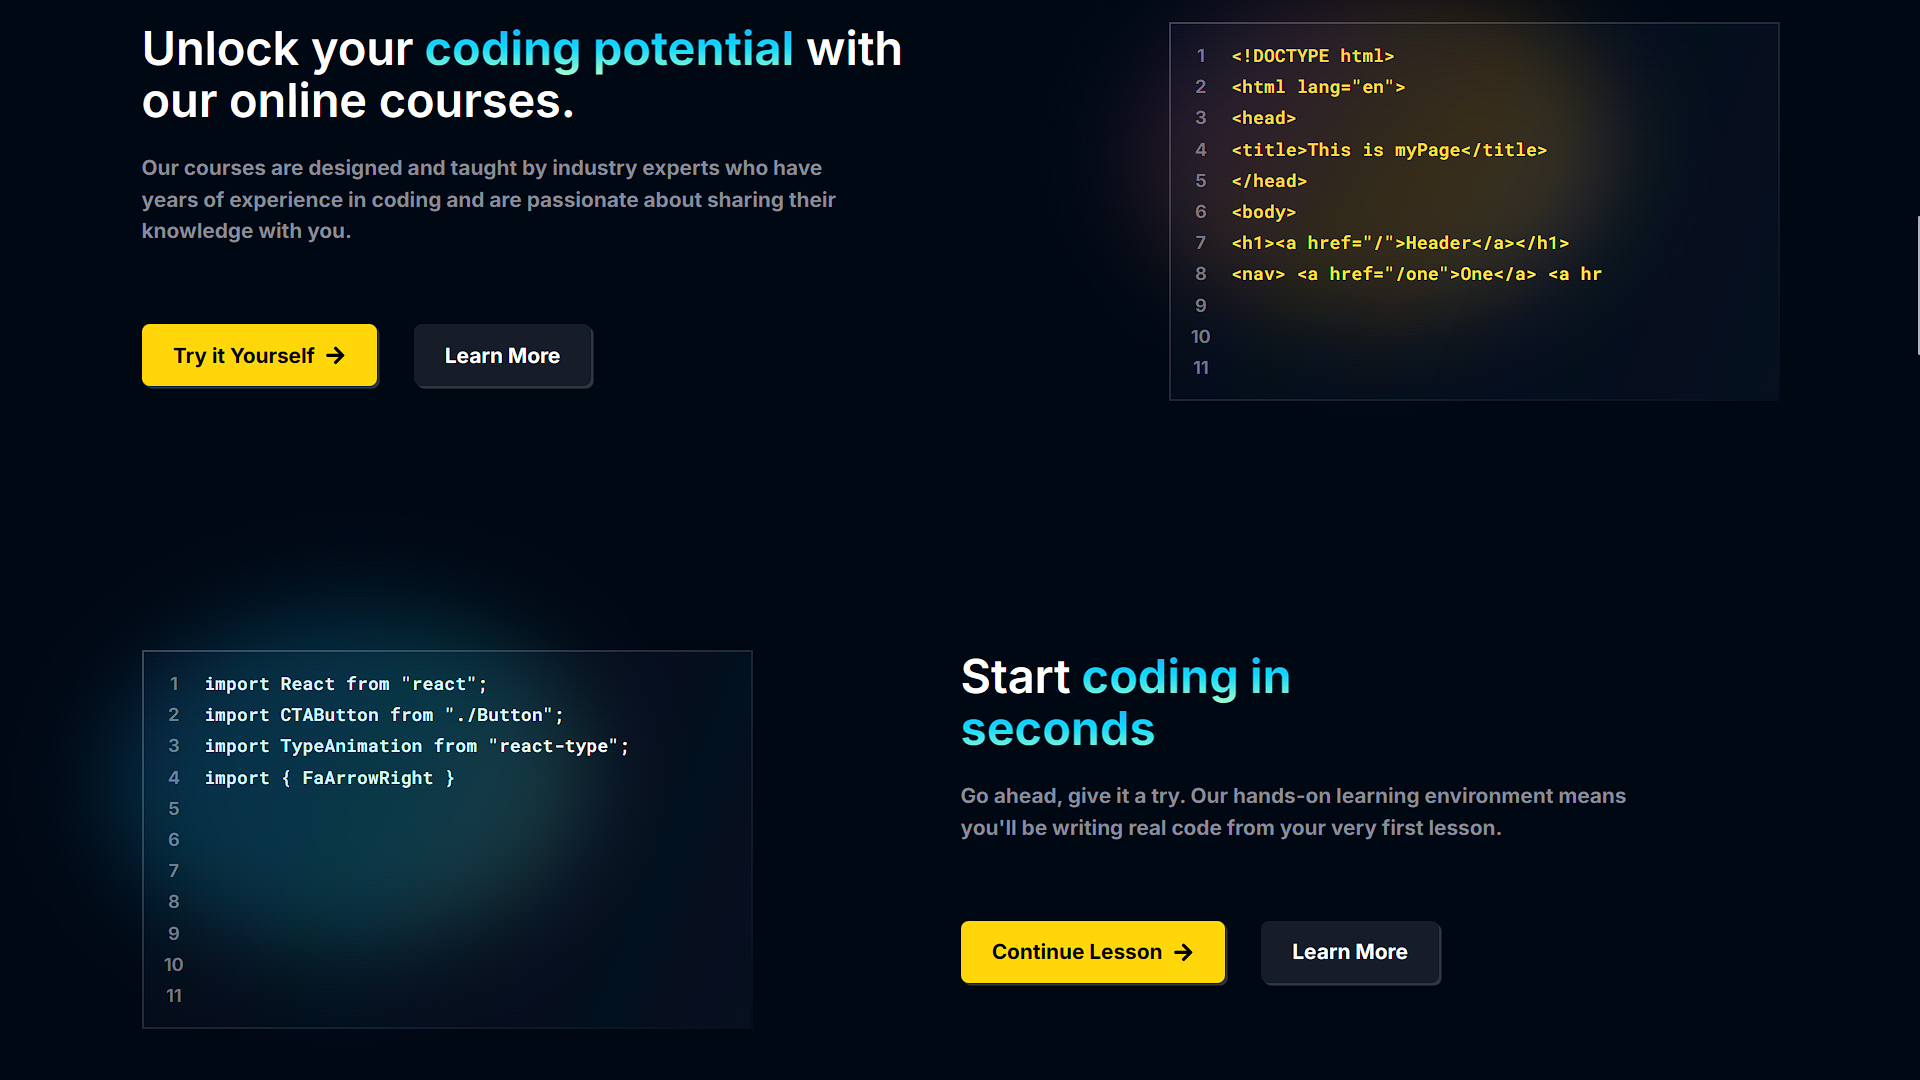Click the 'Start coding in seconds' heading

tap(1126, 703)
